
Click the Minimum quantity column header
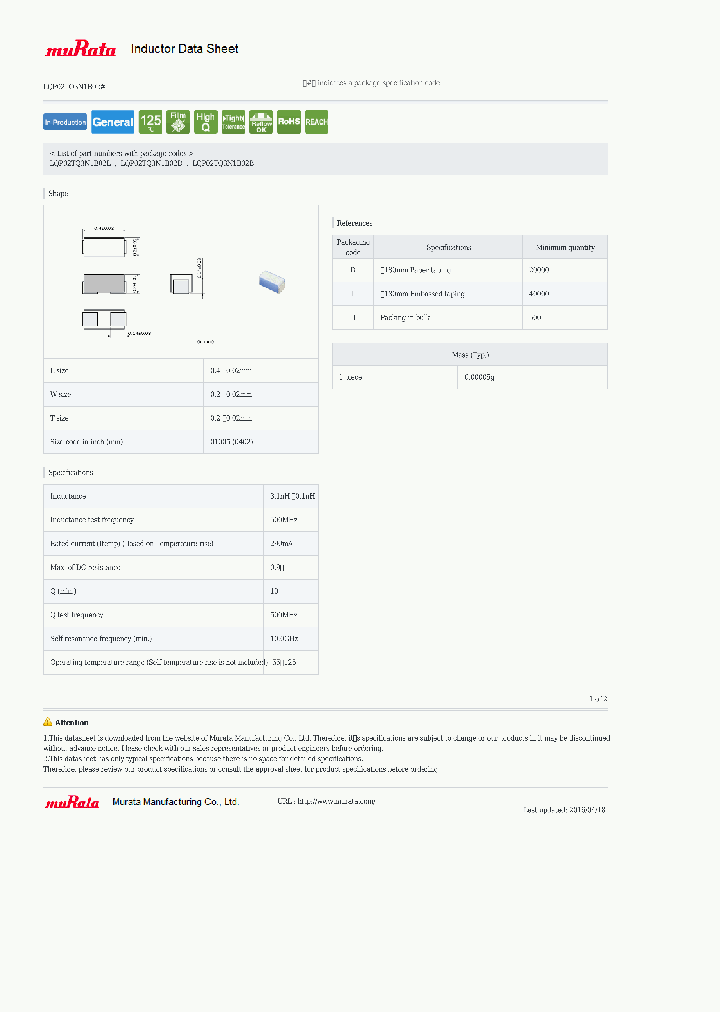565,247
